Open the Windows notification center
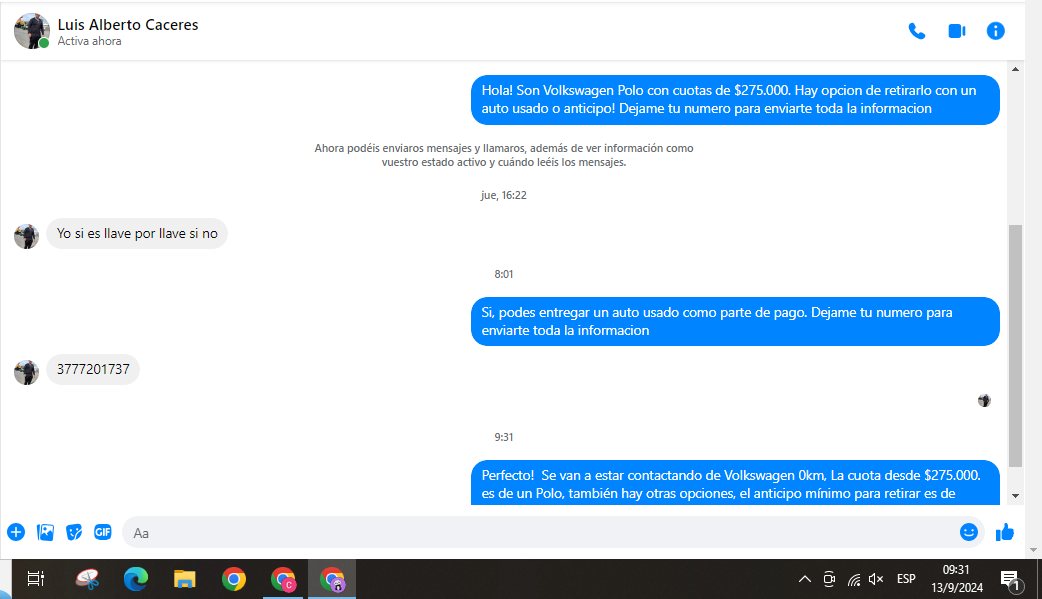The image size is (1042, 599). click(x=1011, y=580)
